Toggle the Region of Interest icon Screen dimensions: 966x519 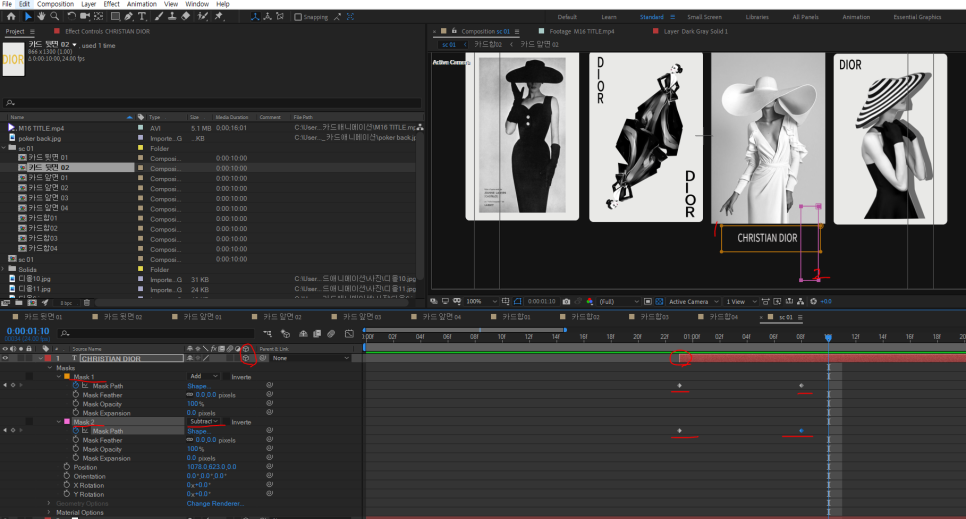[647, 301]
